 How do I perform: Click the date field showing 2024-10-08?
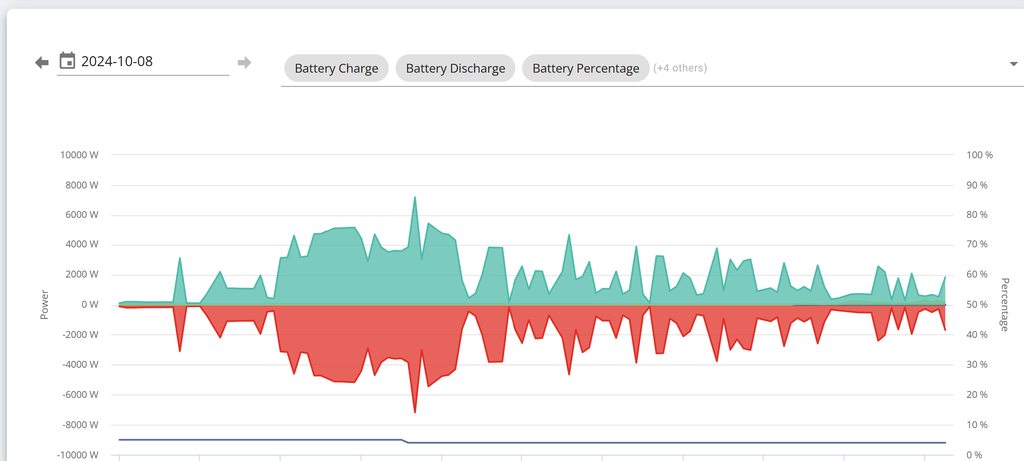pos(150,61)
